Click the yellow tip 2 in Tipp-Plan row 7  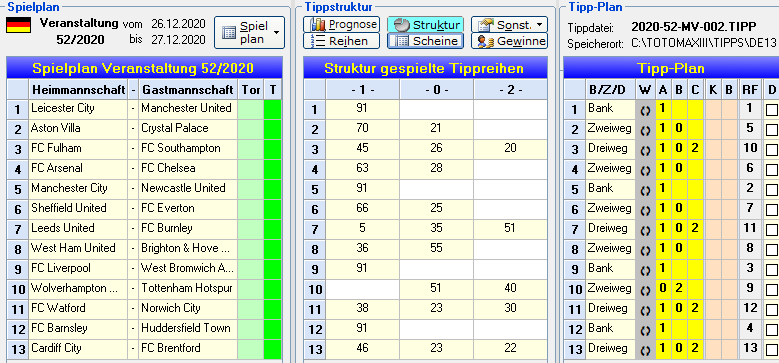tap(695, 229)
